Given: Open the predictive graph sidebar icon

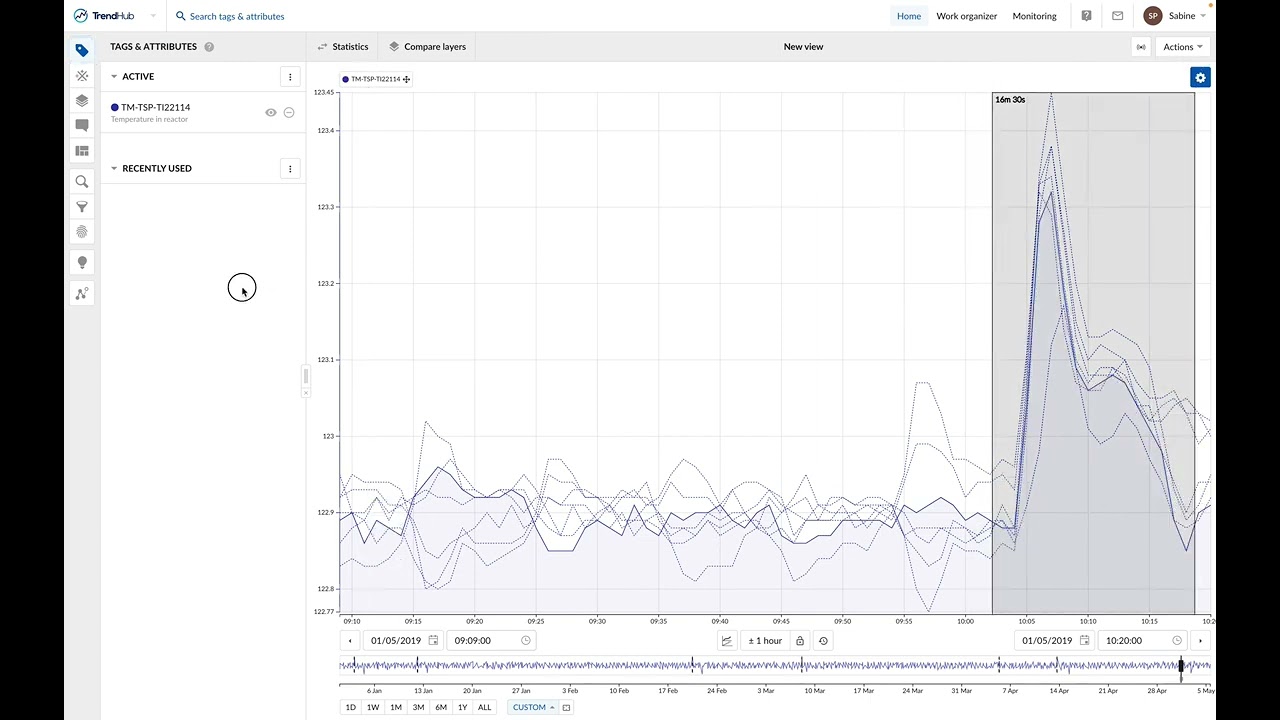Looking at the screenshot, I should pyautogui.click(x=82, y=293).
